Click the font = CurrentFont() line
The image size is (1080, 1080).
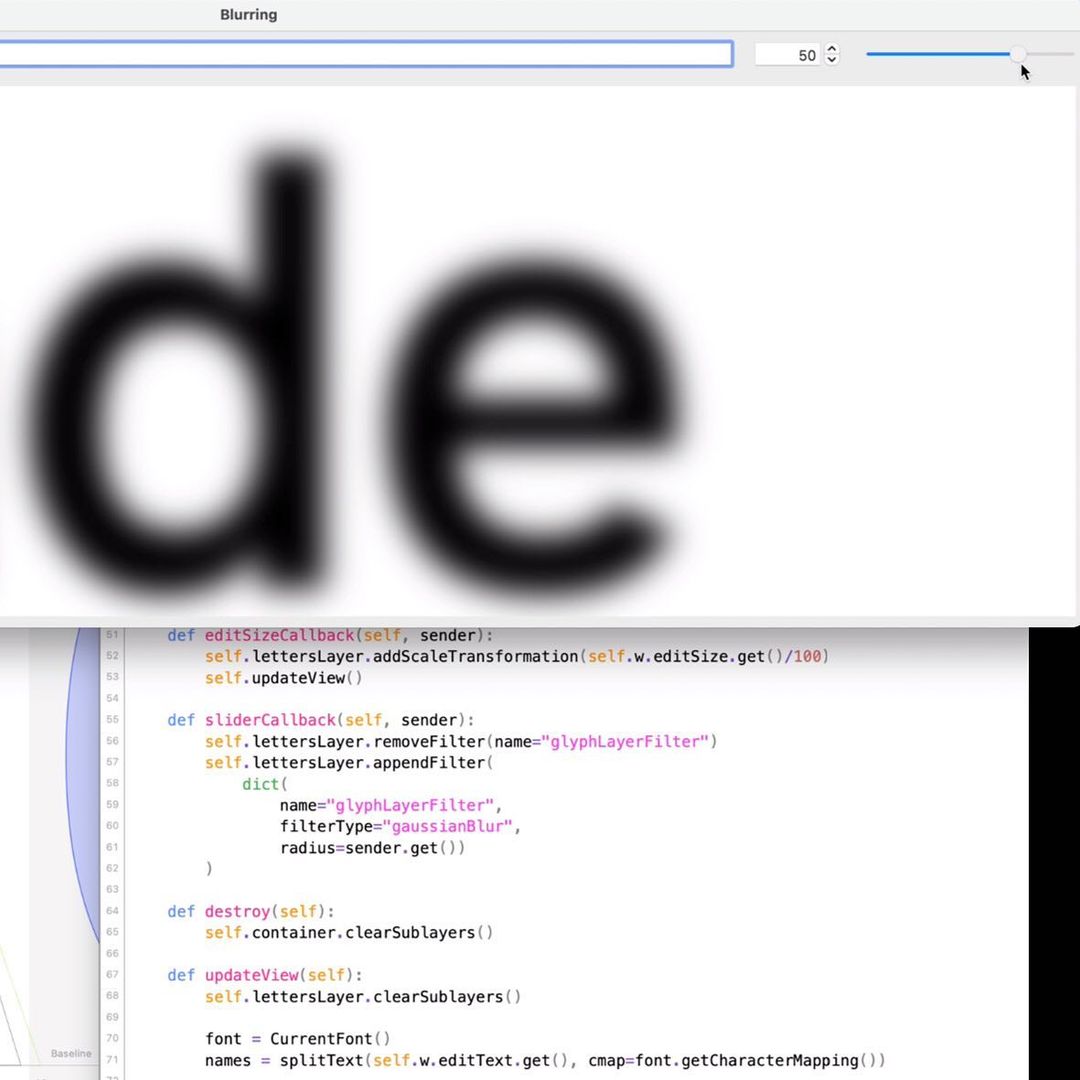point(298,1039)
